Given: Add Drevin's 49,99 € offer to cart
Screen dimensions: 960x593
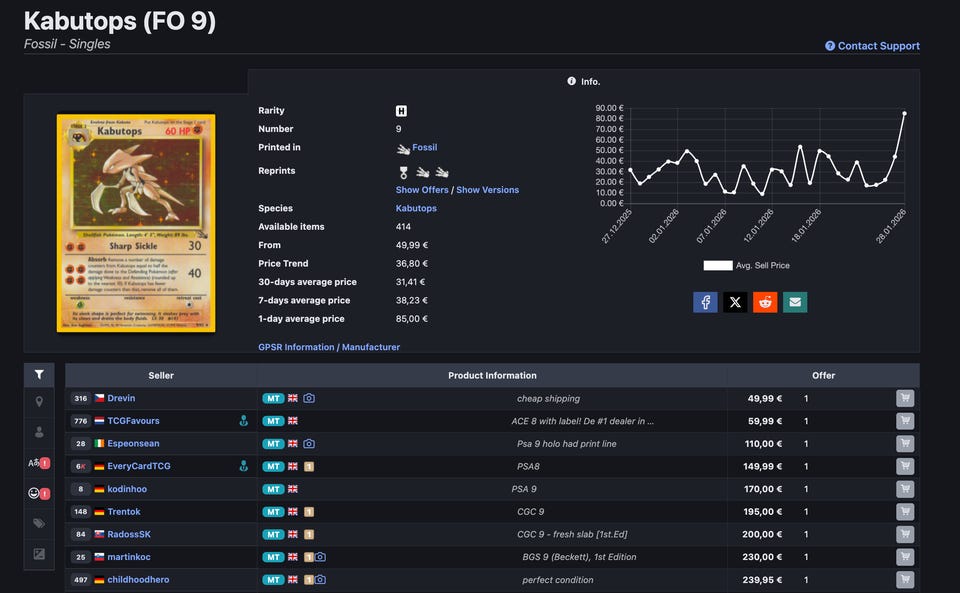Looking at the screenshot, I should click(x=905, y=398).
